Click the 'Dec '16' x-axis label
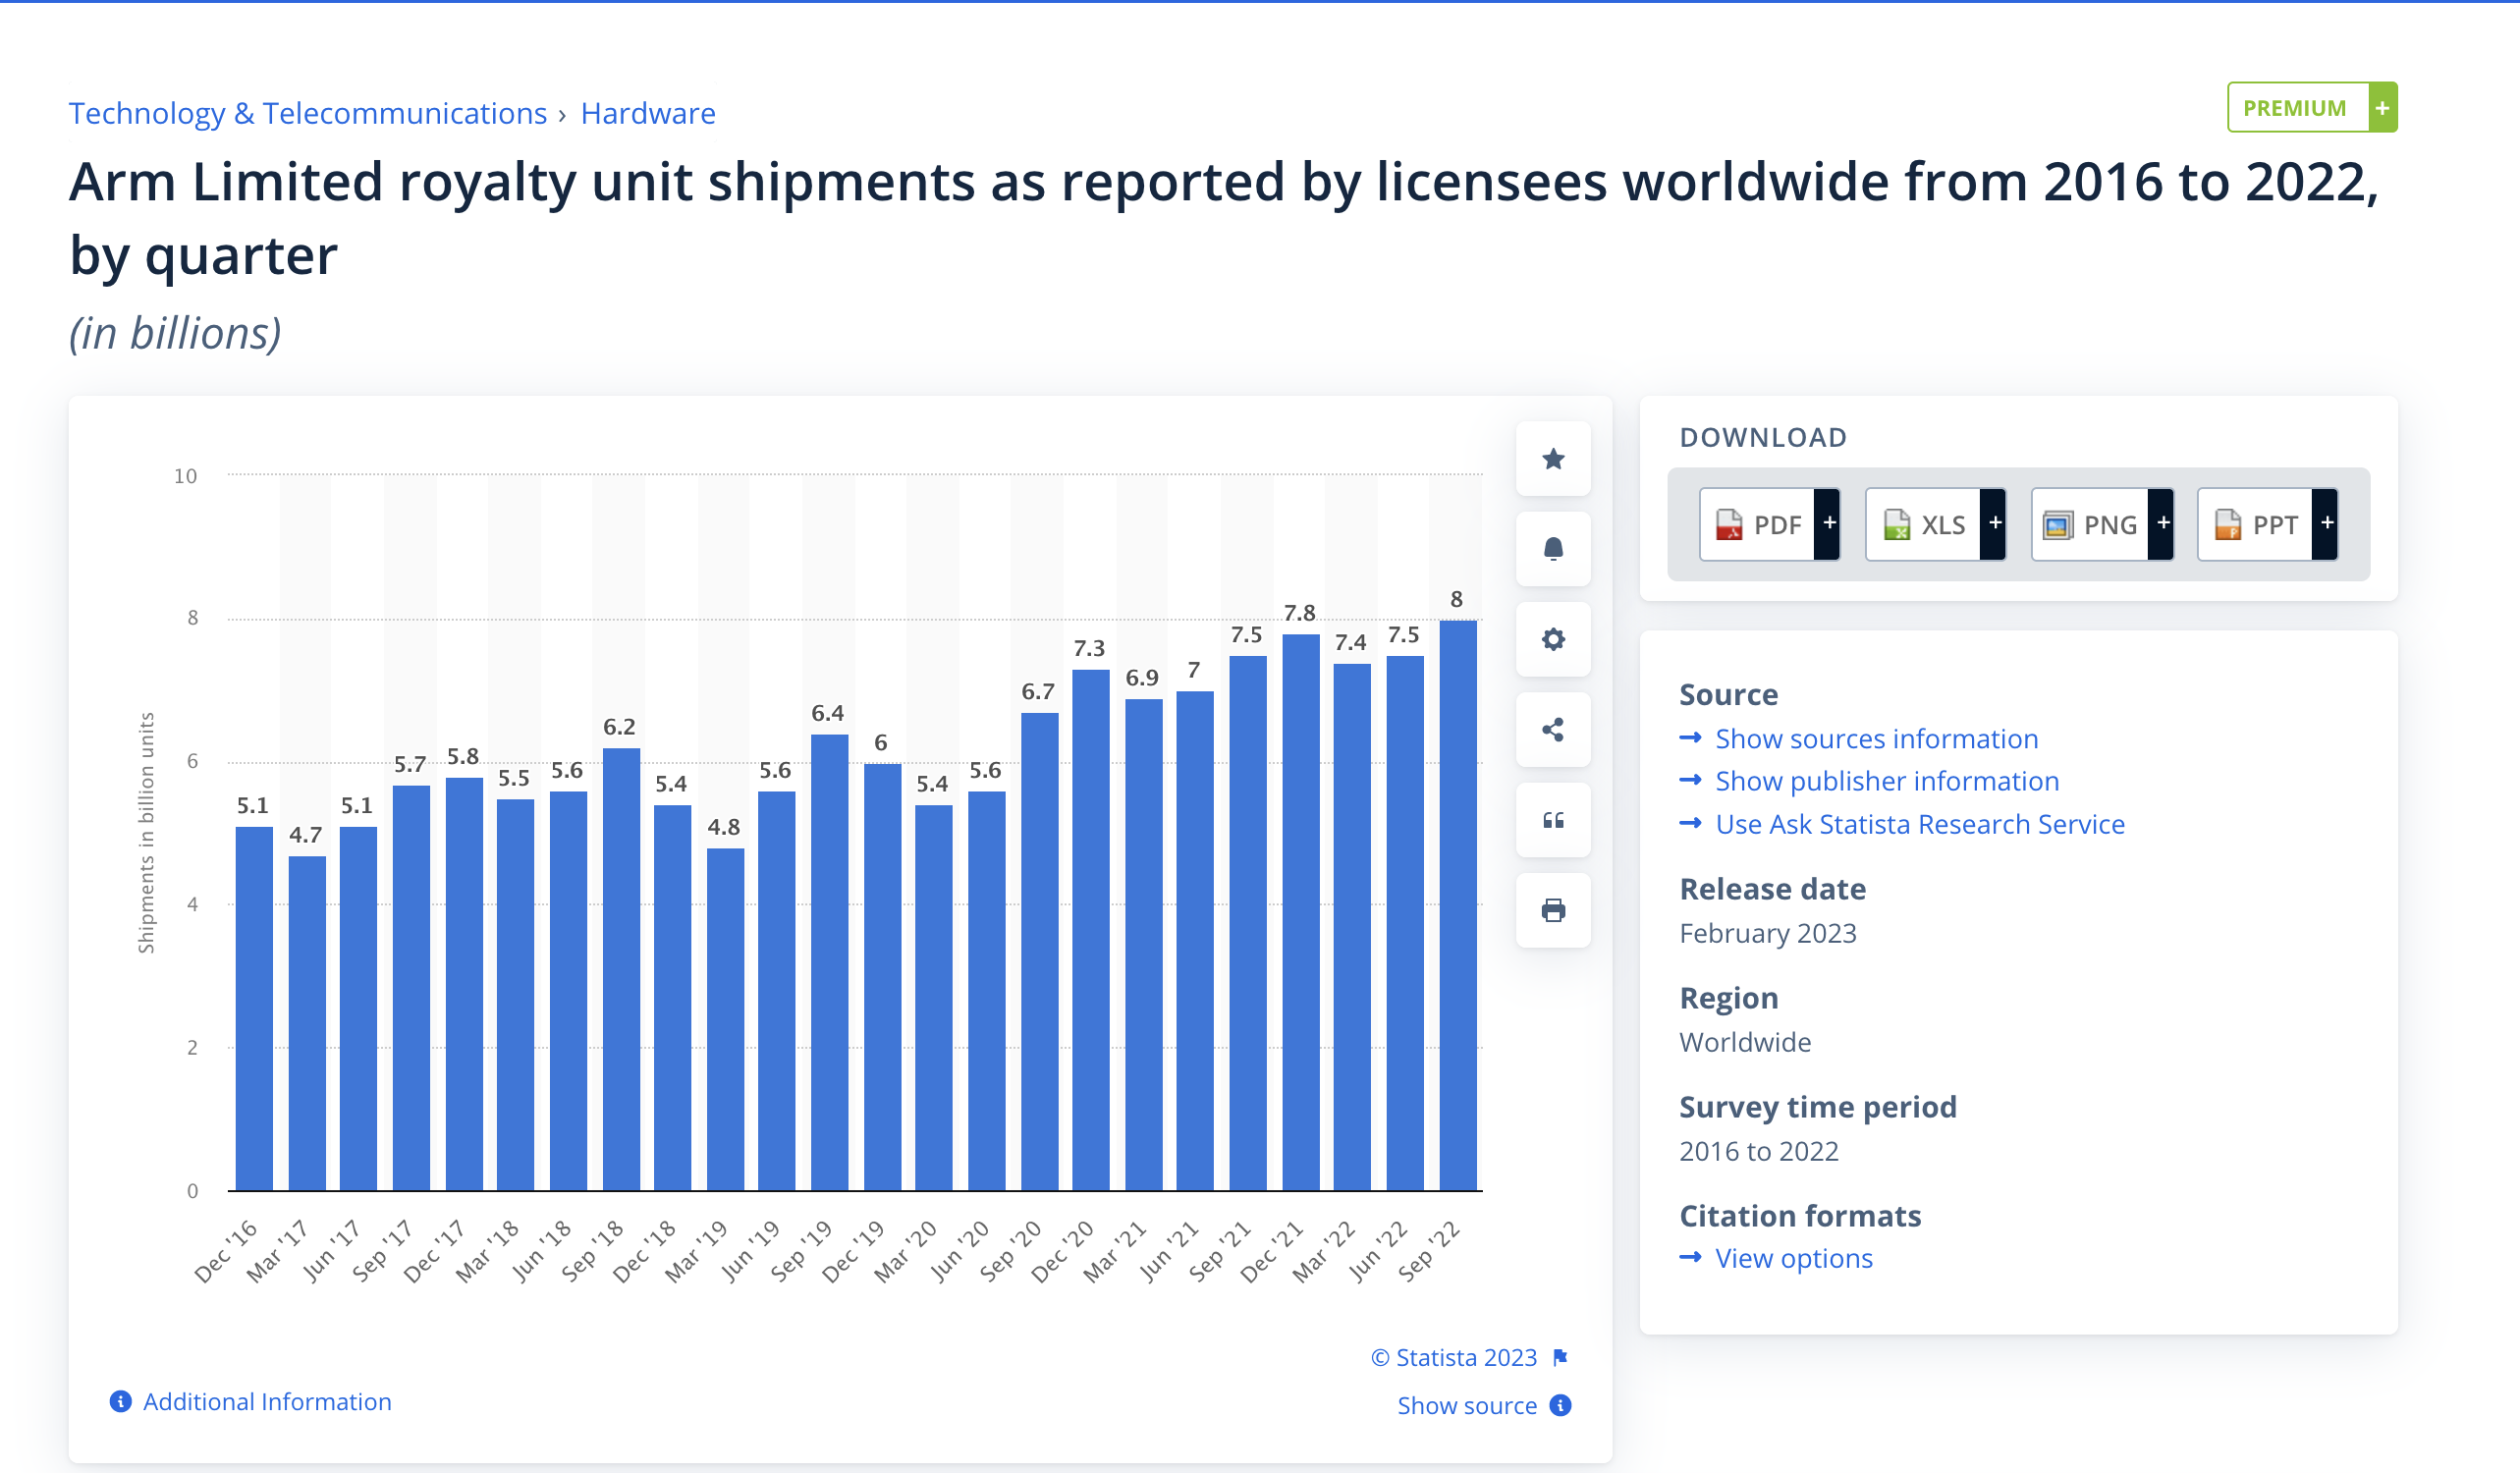 click(226, 1250)
